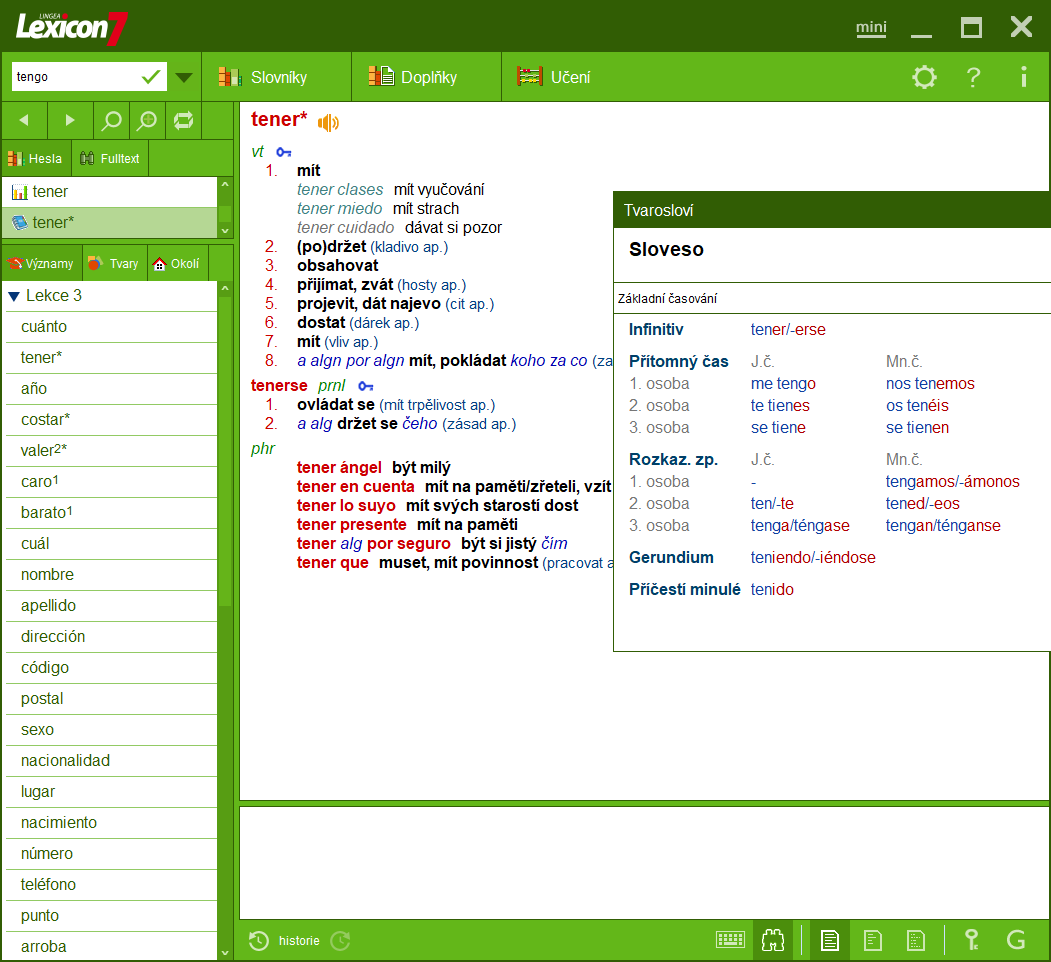Screen dimensions: 1051x962
Task: Click the history clock icon
Action: click(x=259, y=941)
